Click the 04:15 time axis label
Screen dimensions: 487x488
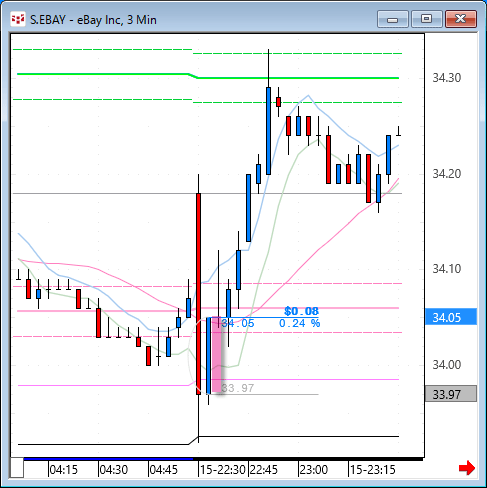(x=63, y=470)
